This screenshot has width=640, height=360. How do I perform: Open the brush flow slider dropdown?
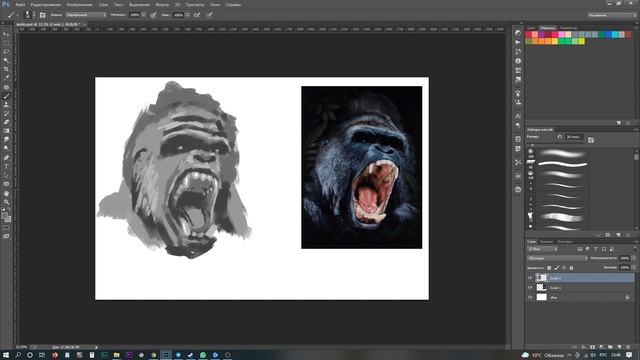pyautogui.click(x=187, y=15)
